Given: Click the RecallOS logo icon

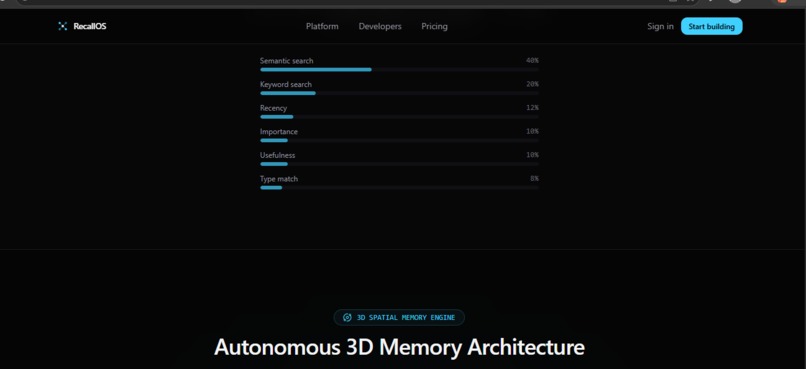Looking at the screenshot, I should coord(63,26).
